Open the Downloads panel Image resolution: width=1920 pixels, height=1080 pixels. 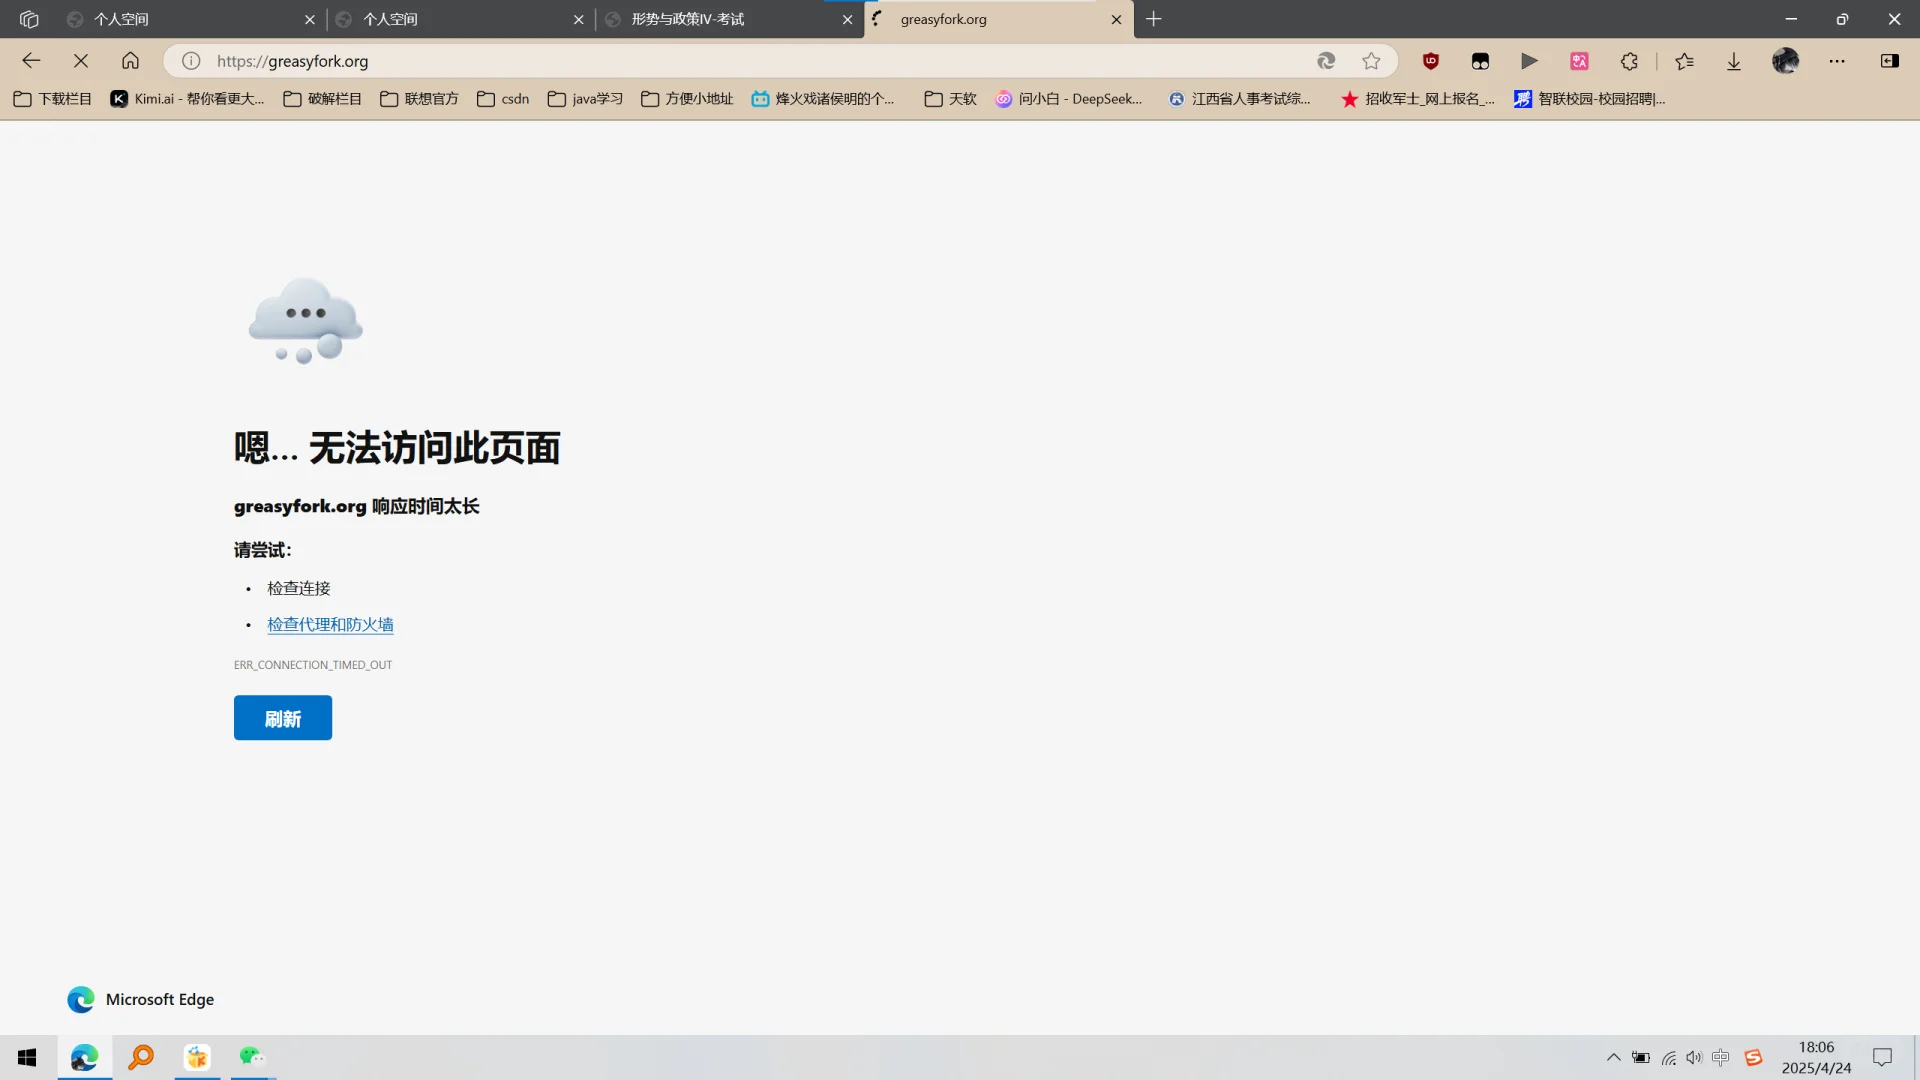[1733, 61]
